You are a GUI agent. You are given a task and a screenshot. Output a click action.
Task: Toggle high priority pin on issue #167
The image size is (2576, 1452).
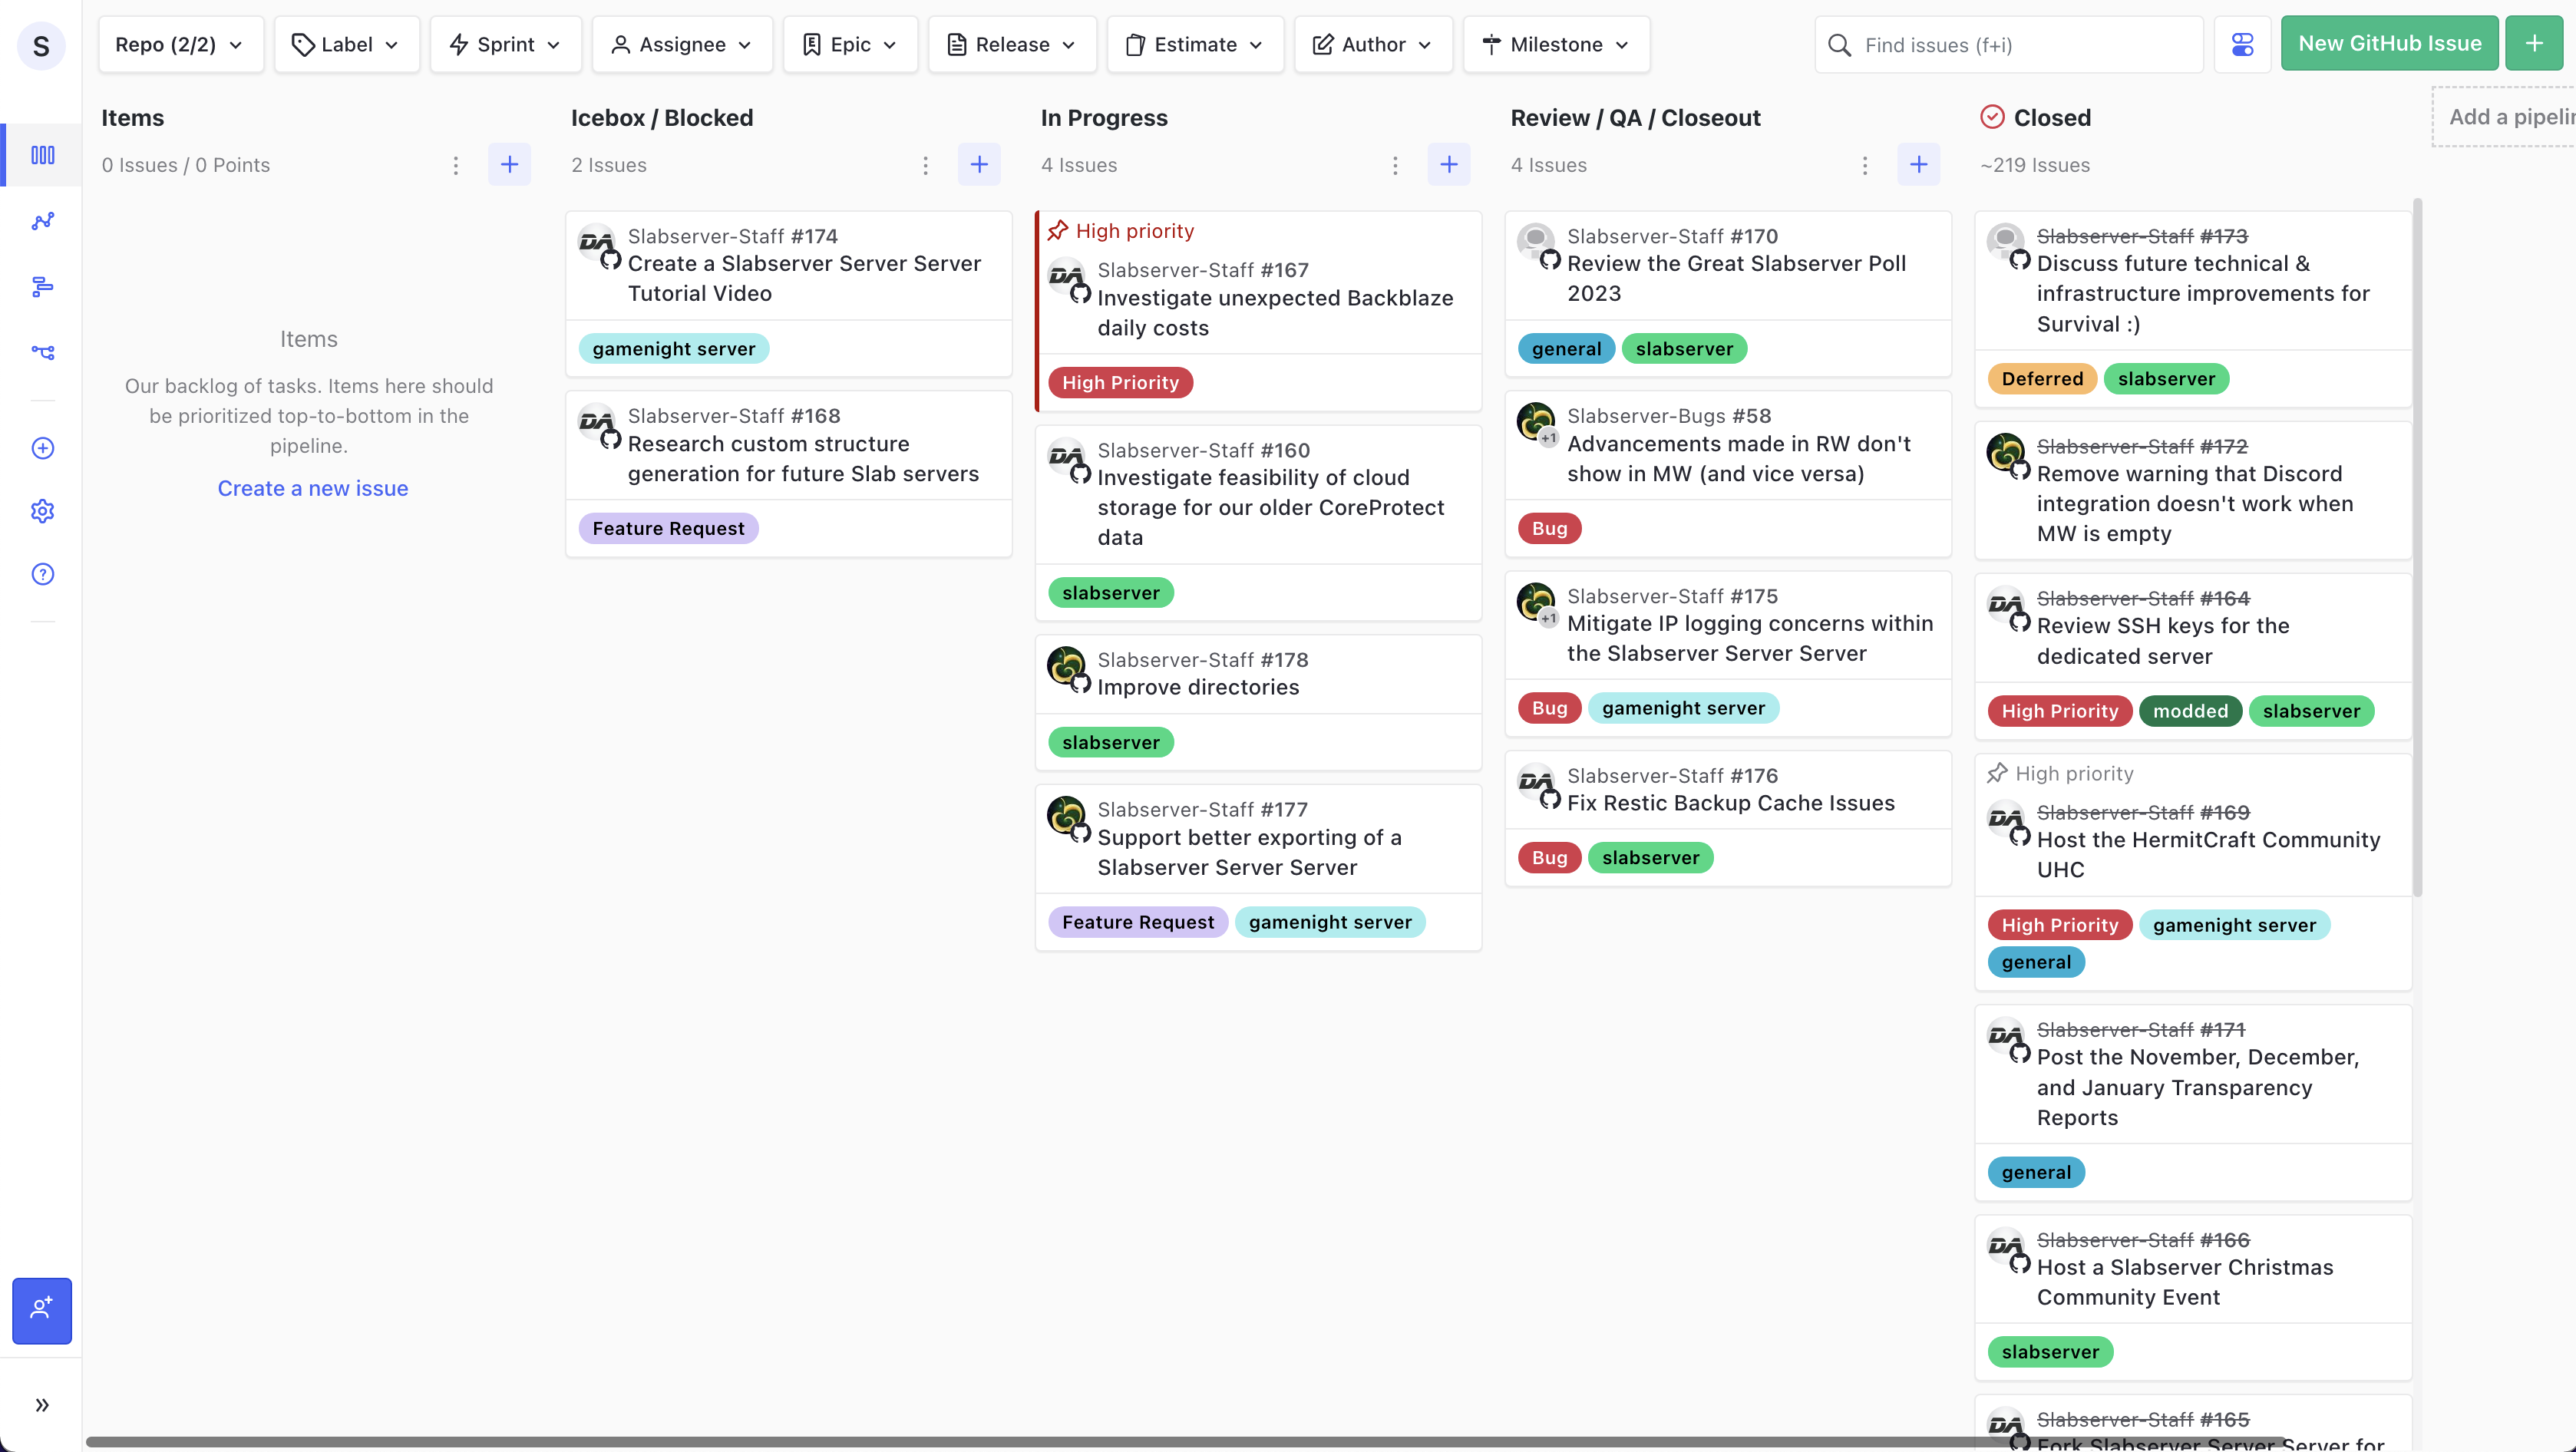(x=1058, y=231)
